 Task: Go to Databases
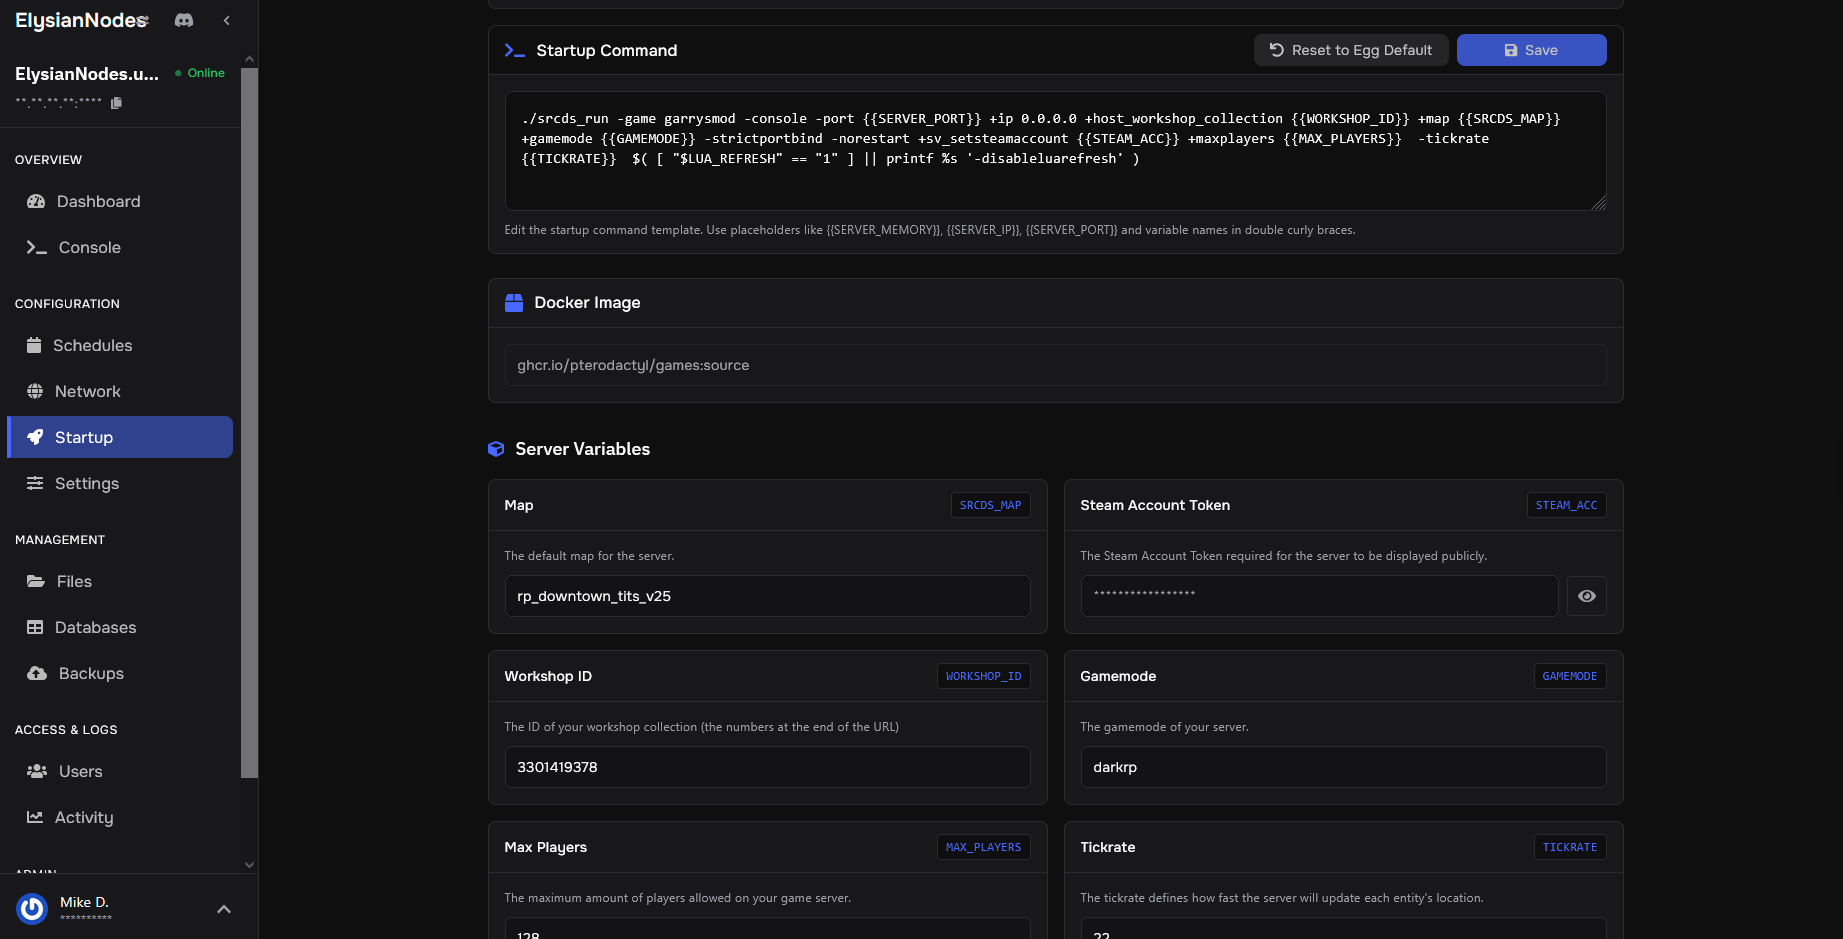pos(120,627)
